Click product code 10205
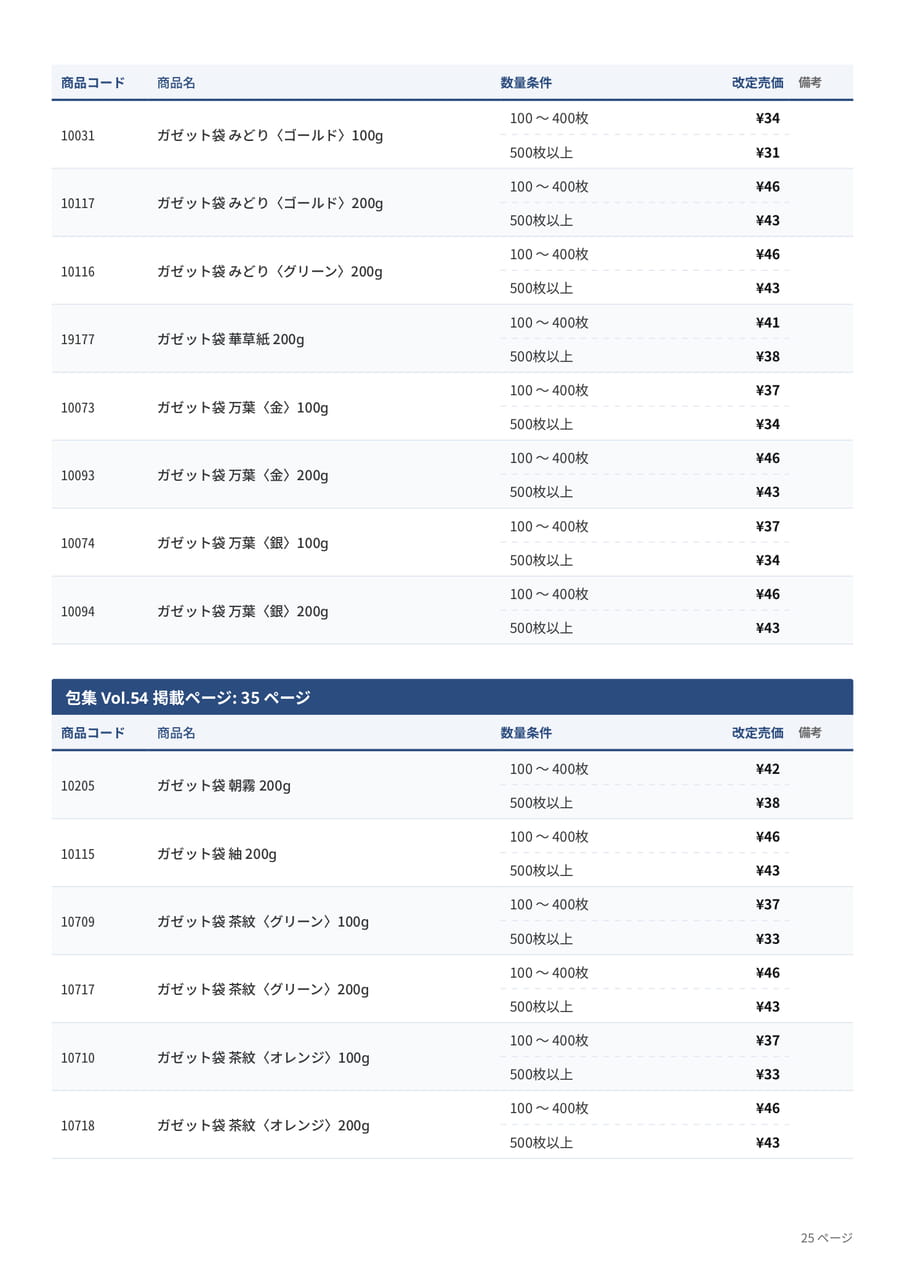Screen dimensions: 905x1280 78,786
